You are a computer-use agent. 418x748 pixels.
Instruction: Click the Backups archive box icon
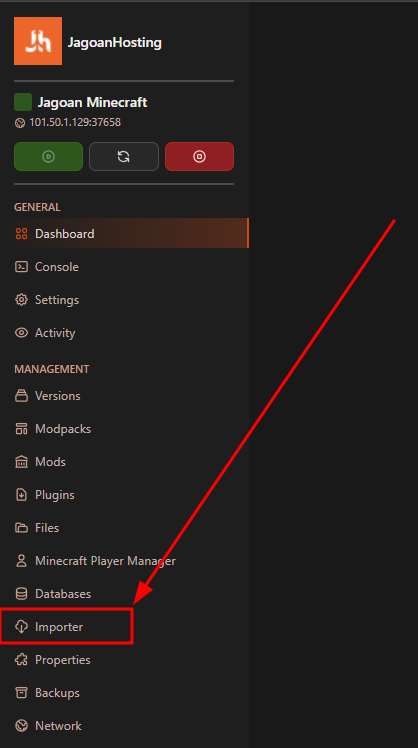pos(21,693)
